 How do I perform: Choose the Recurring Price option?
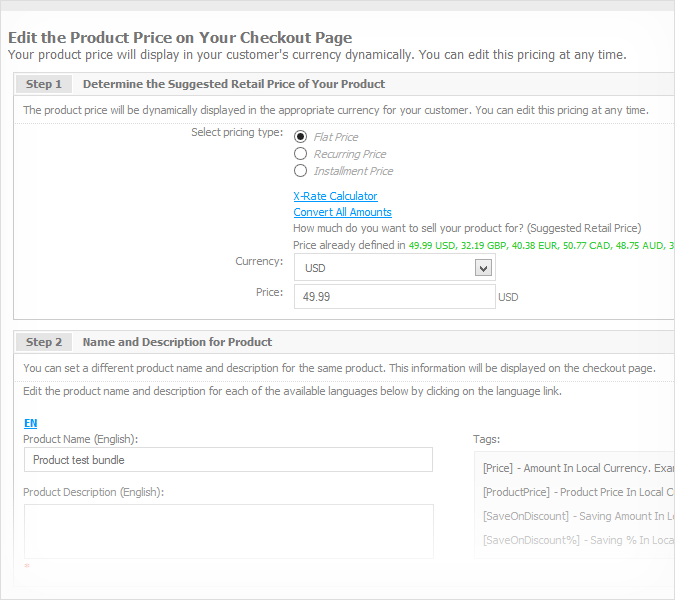pos(300,154)
